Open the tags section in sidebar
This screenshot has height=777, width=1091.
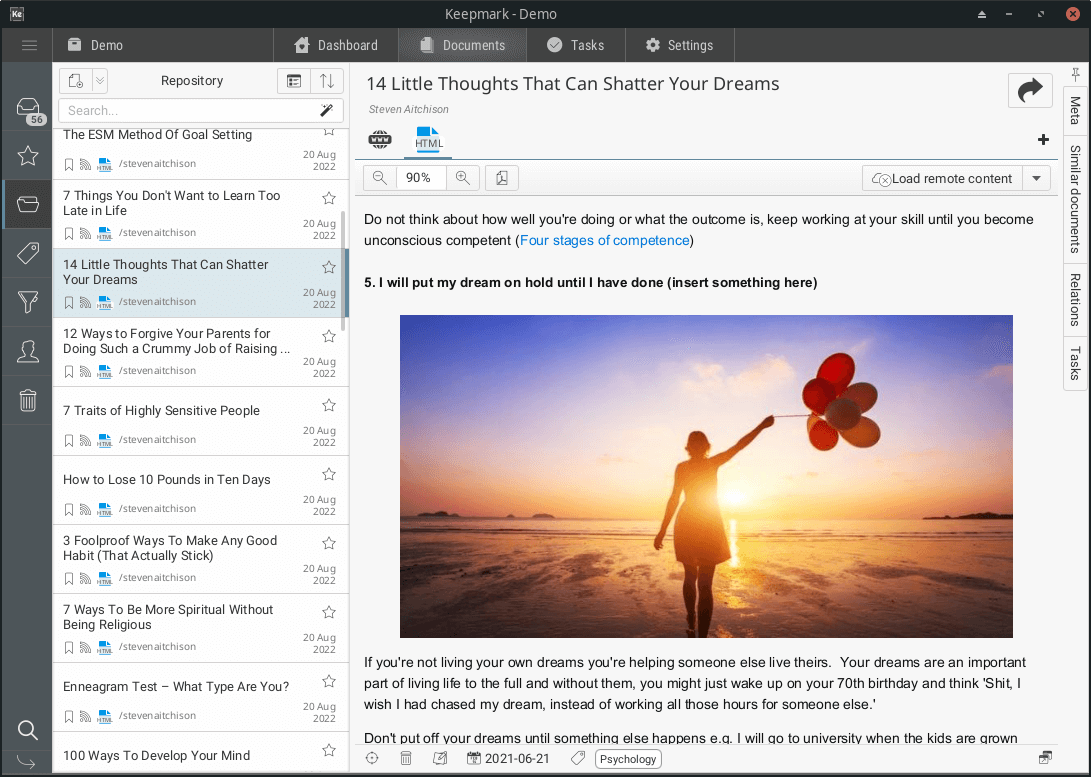pyautogui.click(x=28, y=253)
